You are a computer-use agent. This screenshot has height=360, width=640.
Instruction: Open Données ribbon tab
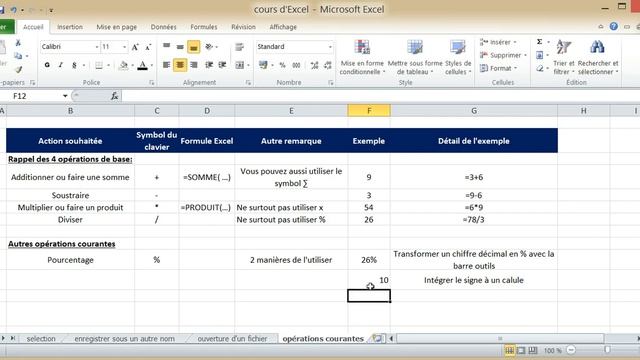click(163, 27)
